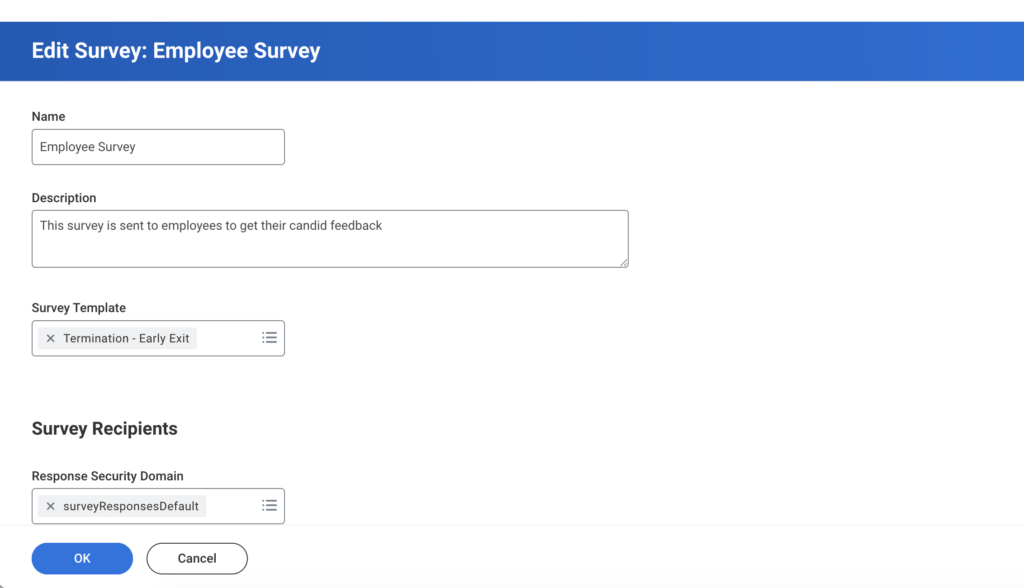Select the surveyResponsesDefault chip
Viewport: 1024px width, 588px height.
click(130, 507)
